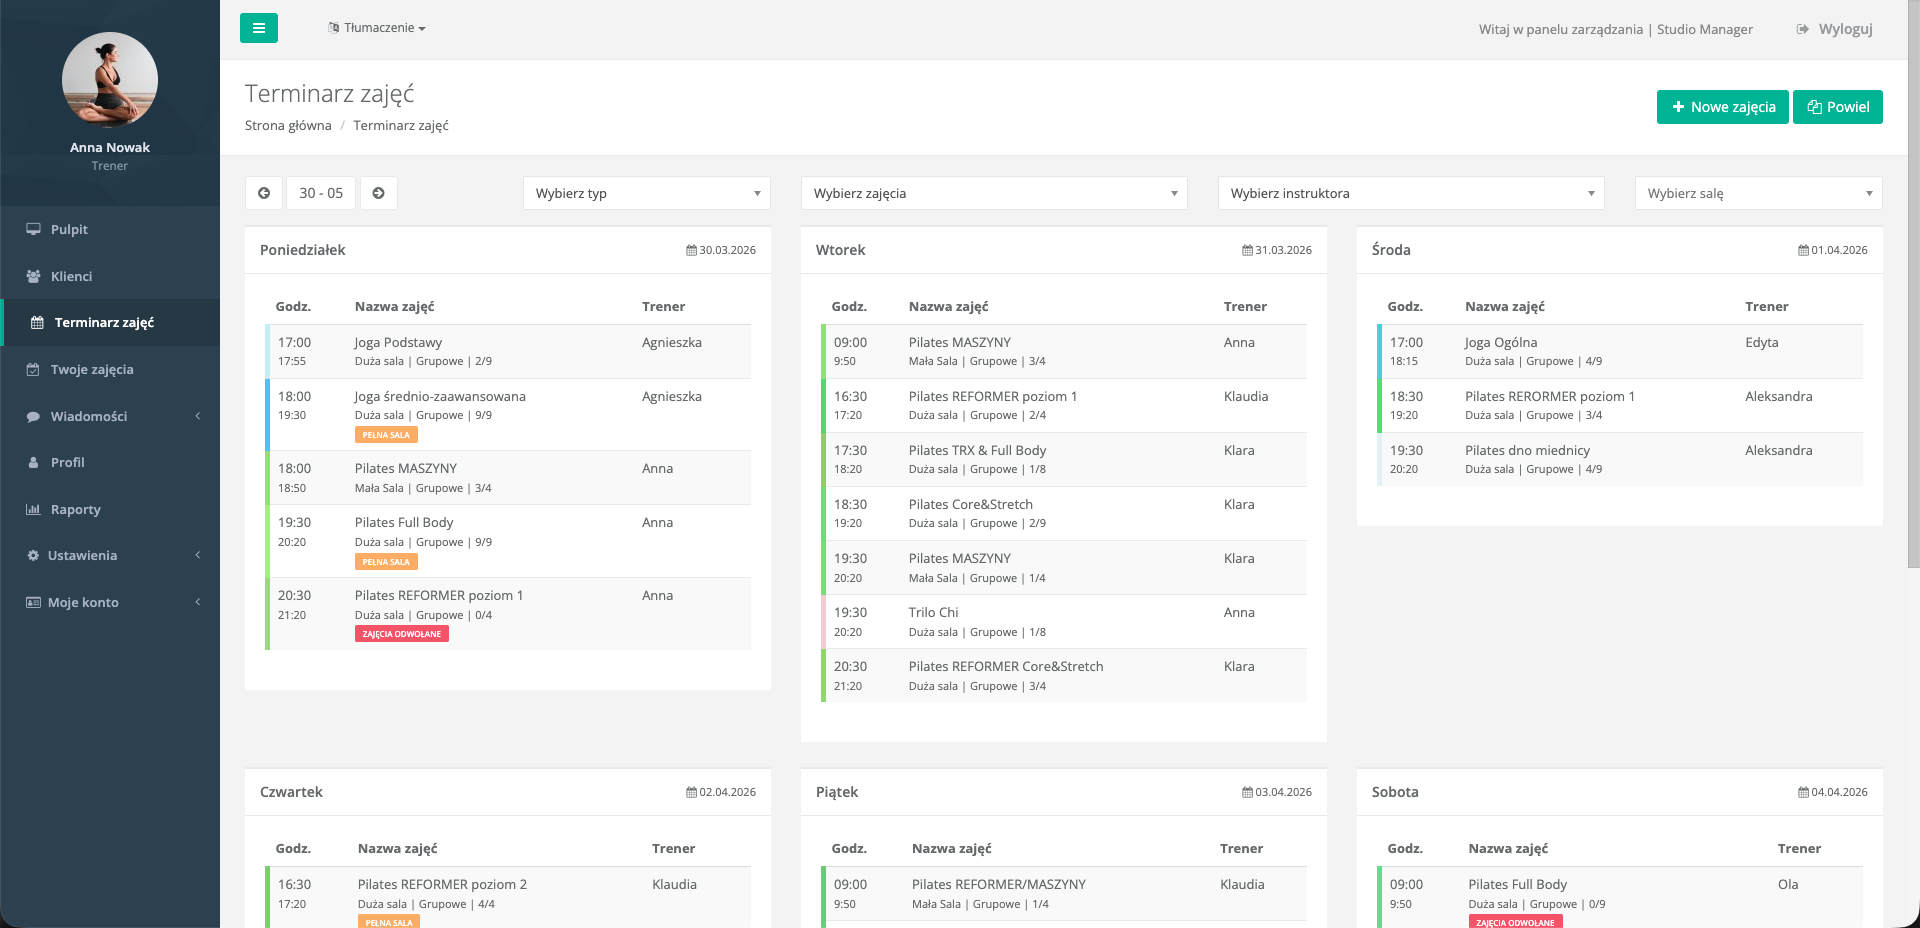Open the Tłumaczenie language dropdown

click(x=377, y=28)
